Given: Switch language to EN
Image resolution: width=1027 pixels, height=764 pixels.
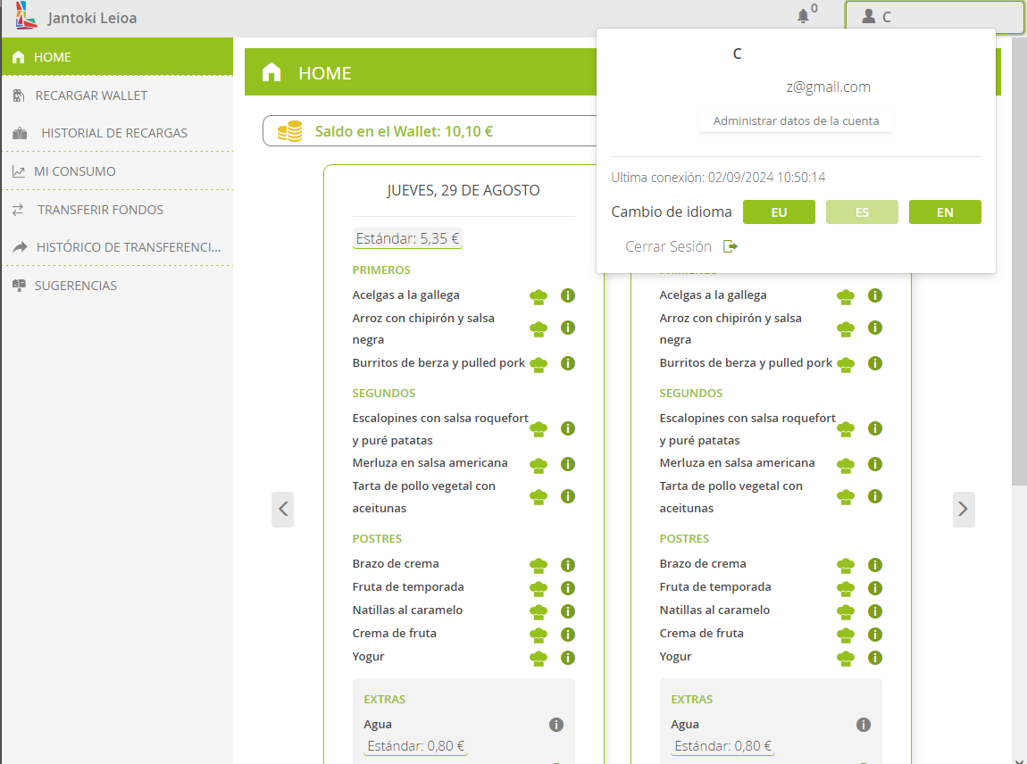Looking at the screenshot, I should (x=945, y=212).
